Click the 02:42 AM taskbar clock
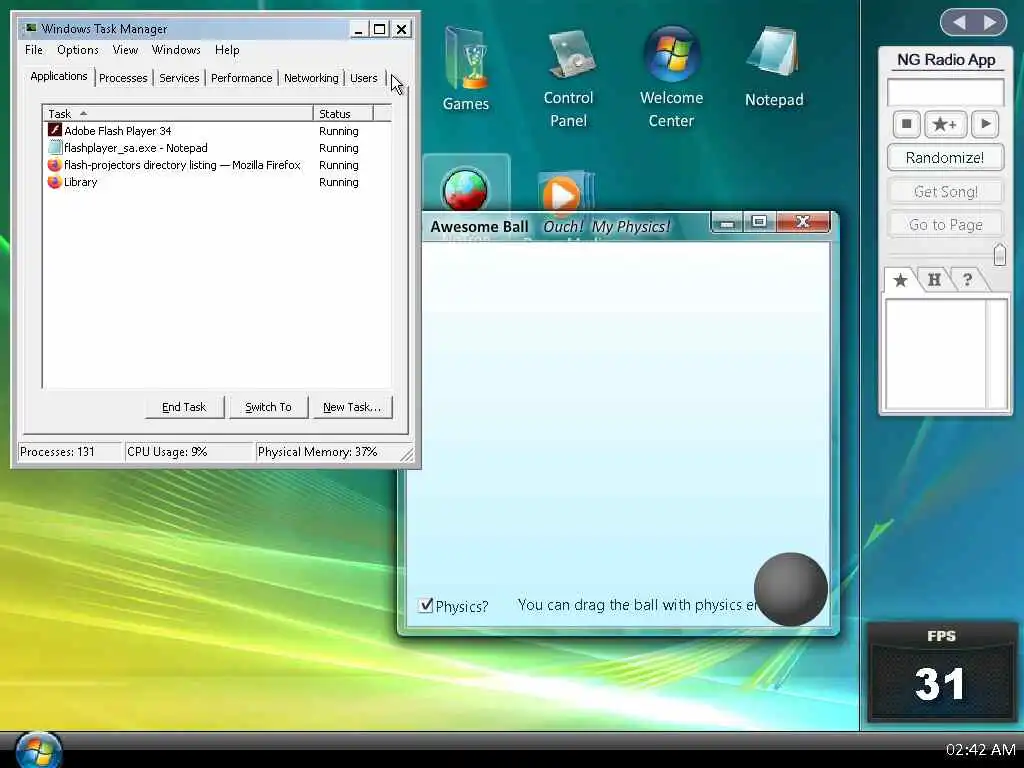1024x768 pixels. [980, 750]
